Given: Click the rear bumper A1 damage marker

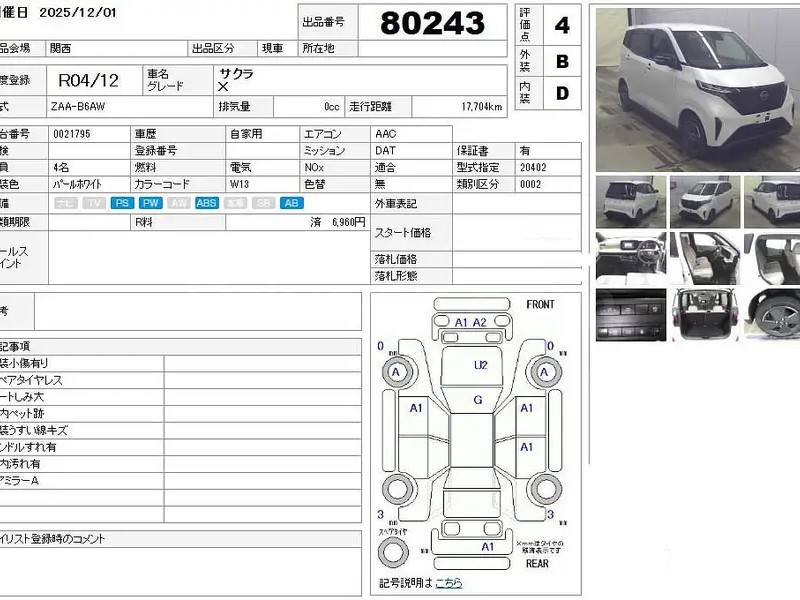Looking at the screenshot, I should (x=487, y=547).
